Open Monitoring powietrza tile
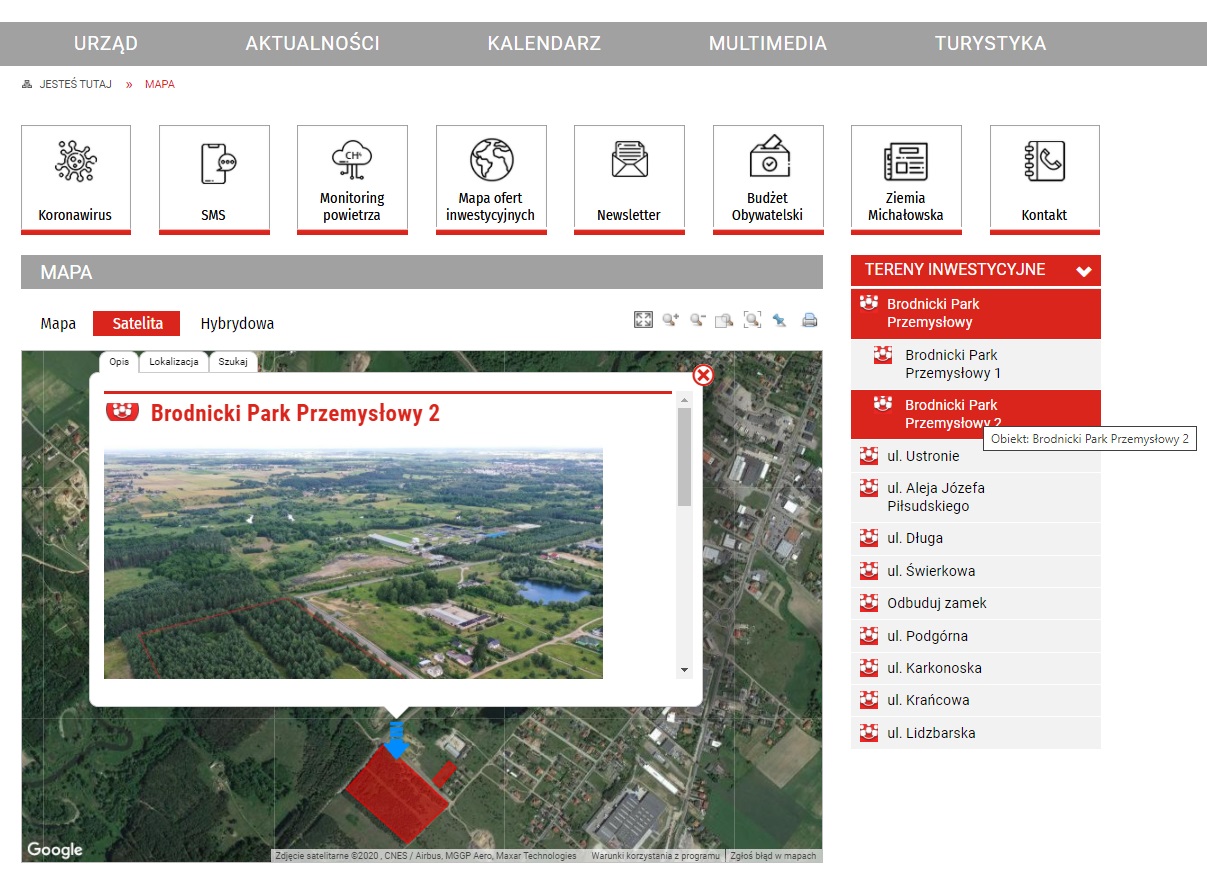The image size is (1207, 889). pos(352,180)
